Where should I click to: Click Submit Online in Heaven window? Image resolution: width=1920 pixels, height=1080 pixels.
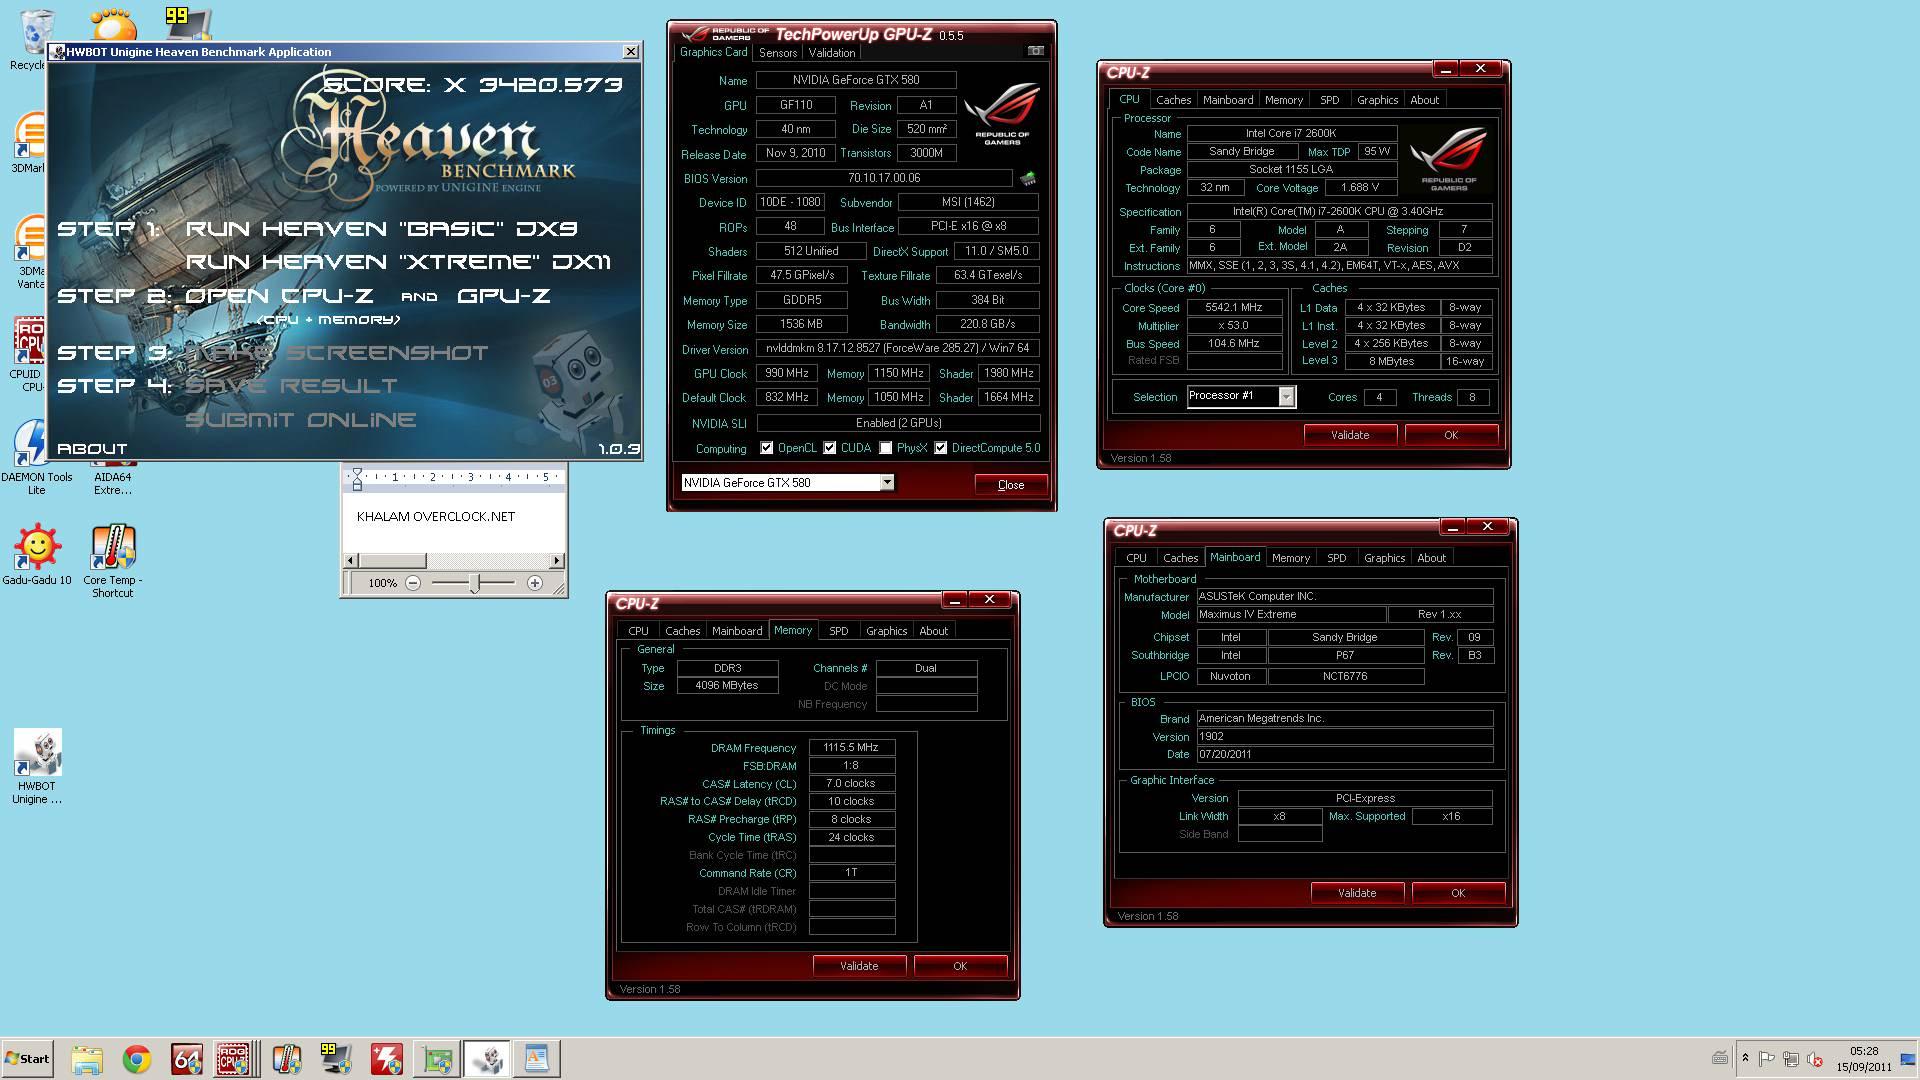coord(301,420)
